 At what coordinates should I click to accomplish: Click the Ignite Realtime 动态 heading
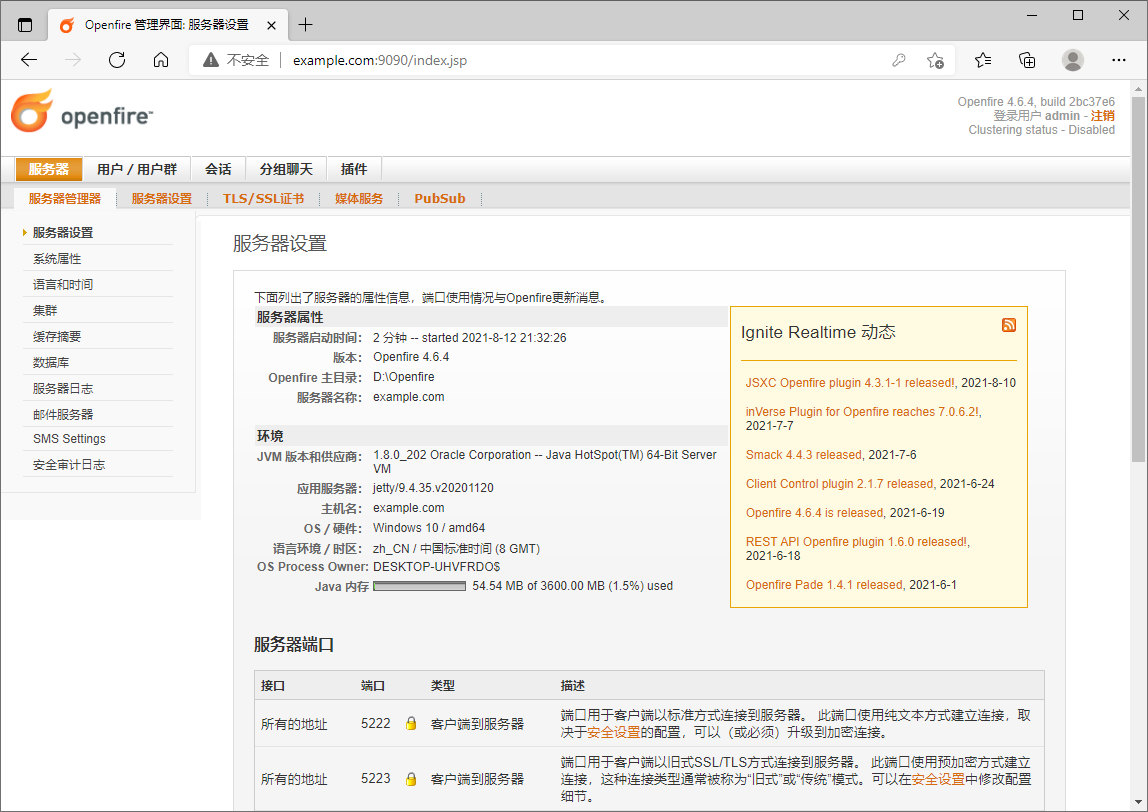pos(818,332)
